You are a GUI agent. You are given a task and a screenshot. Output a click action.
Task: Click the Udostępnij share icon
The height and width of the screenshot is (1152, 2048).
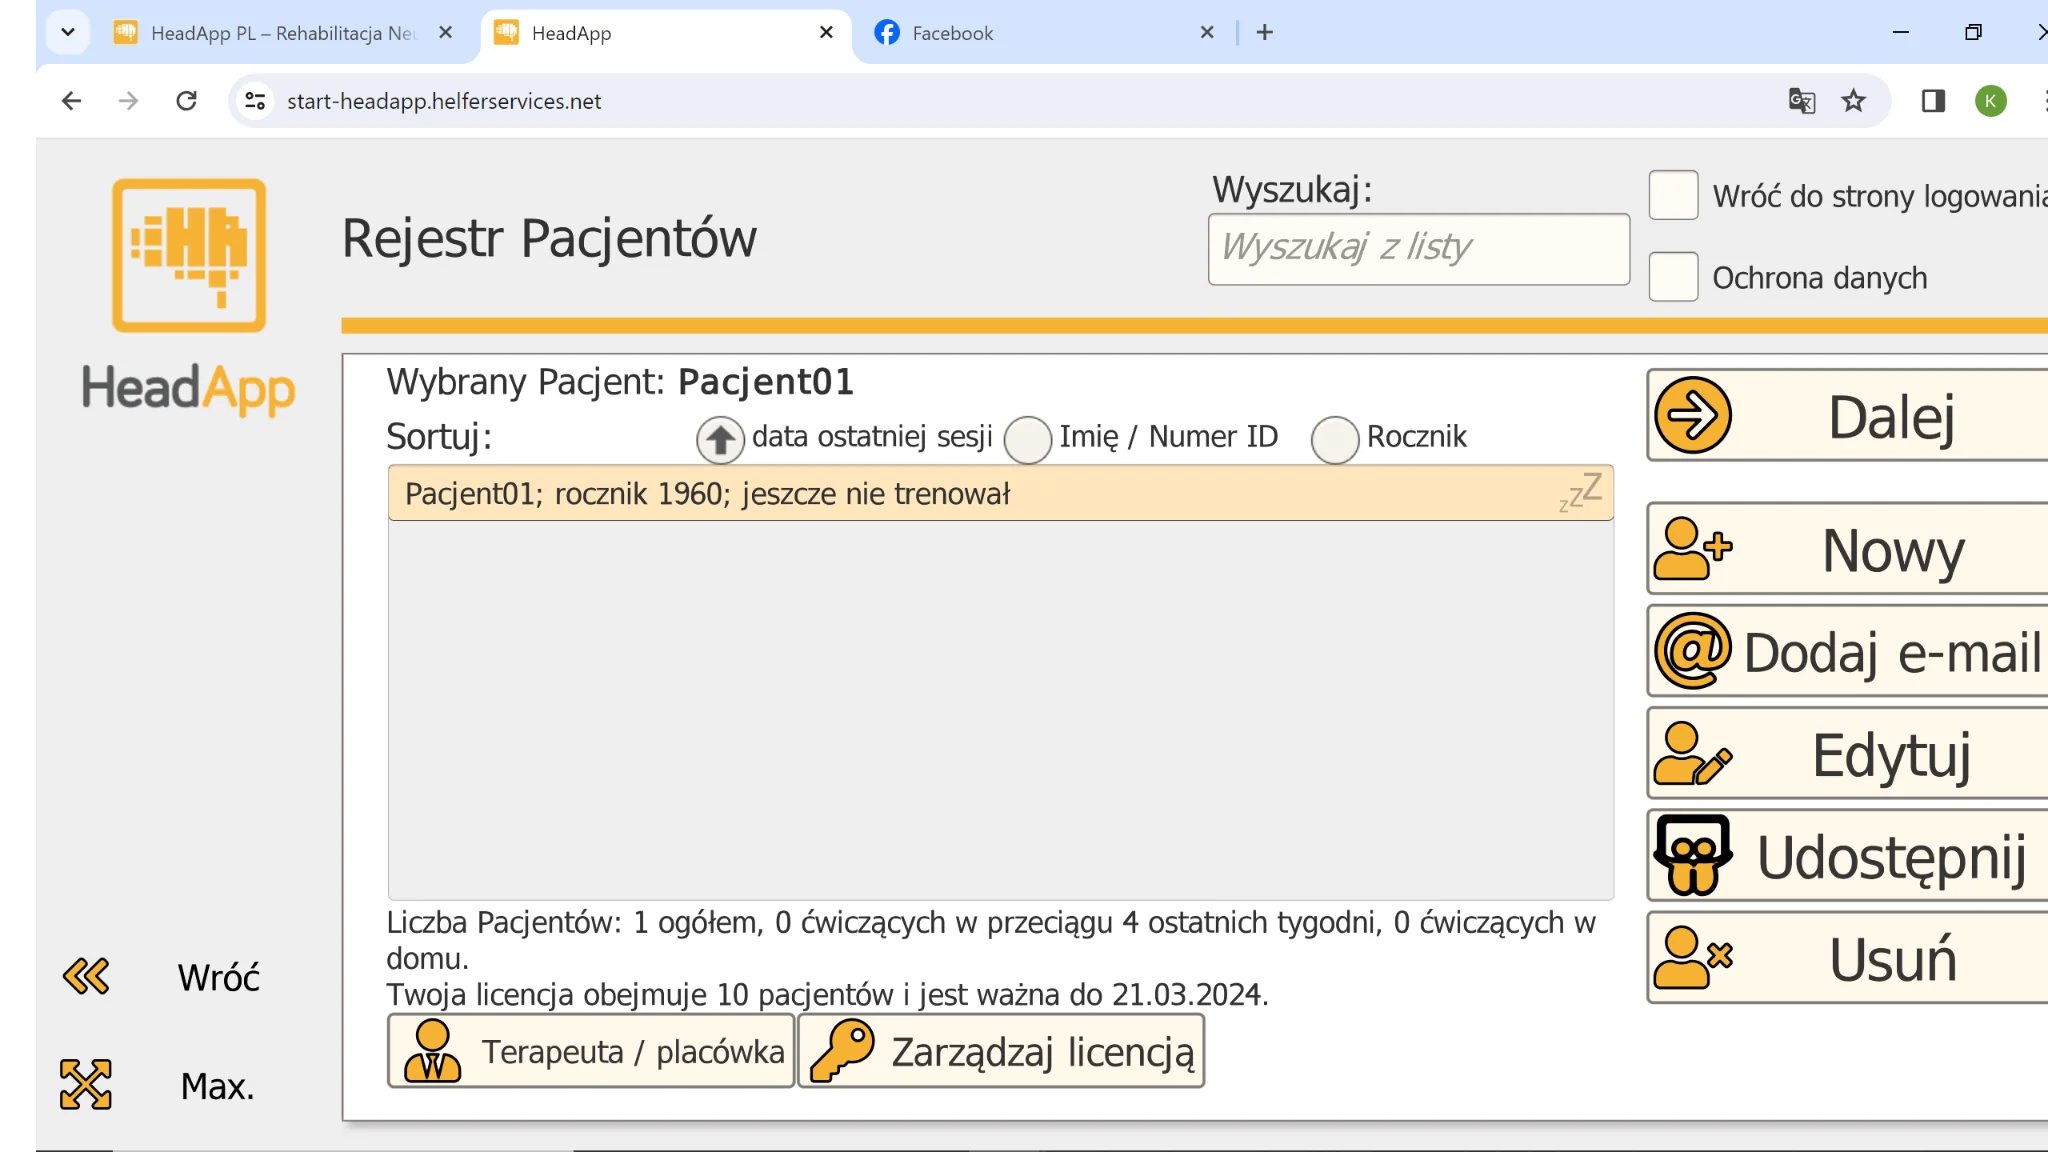(1692, 855)
